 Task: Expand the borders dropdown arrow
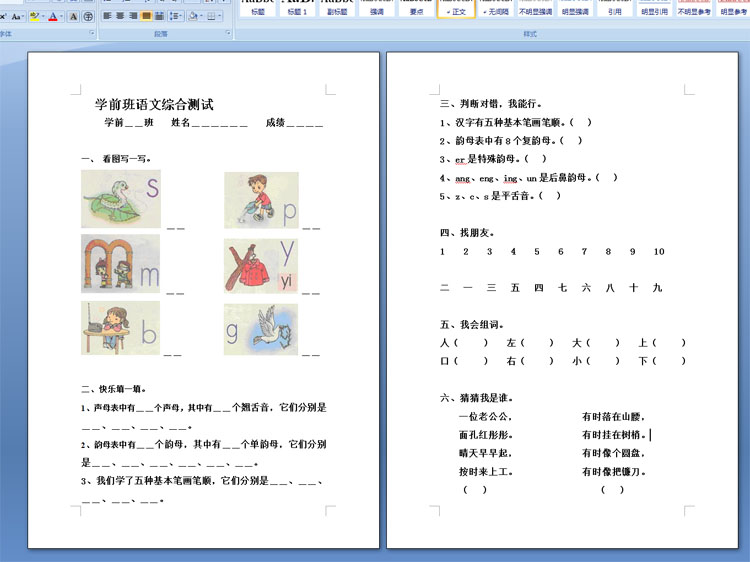pos(220,16)
